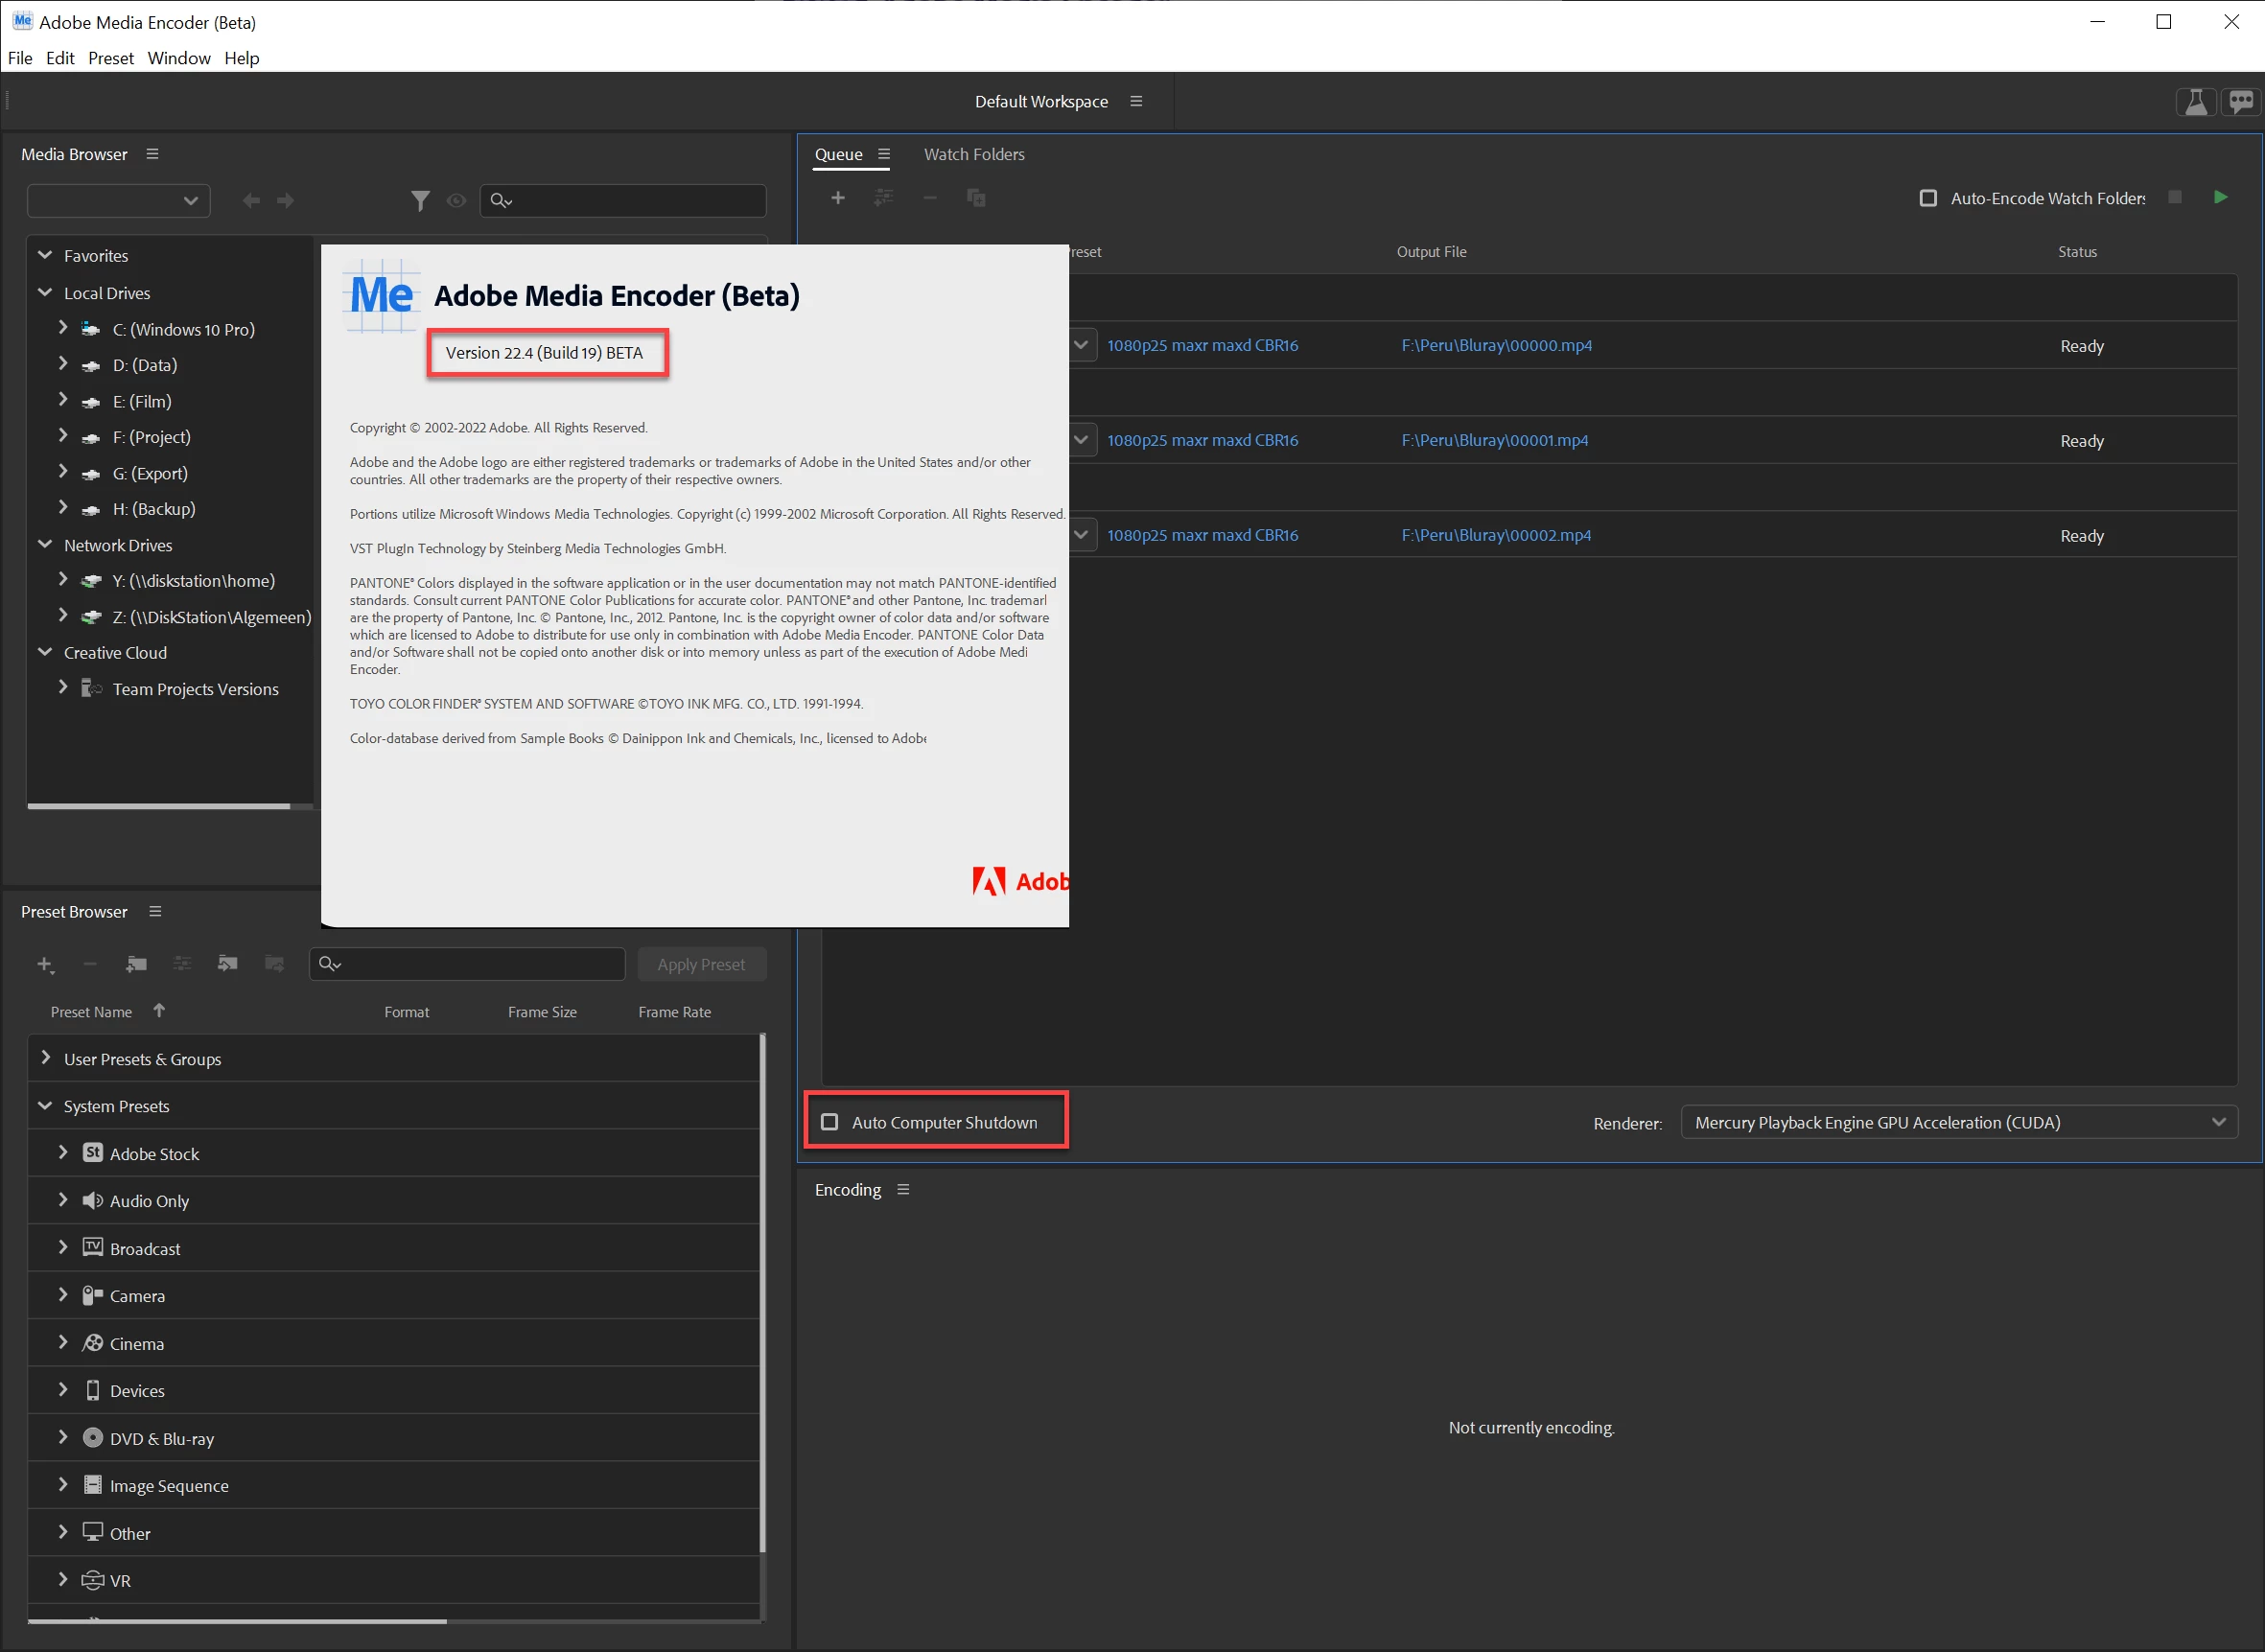Switch to the Watch Folders tab
Viewport: 2265px width, 1652px height.
974,154
